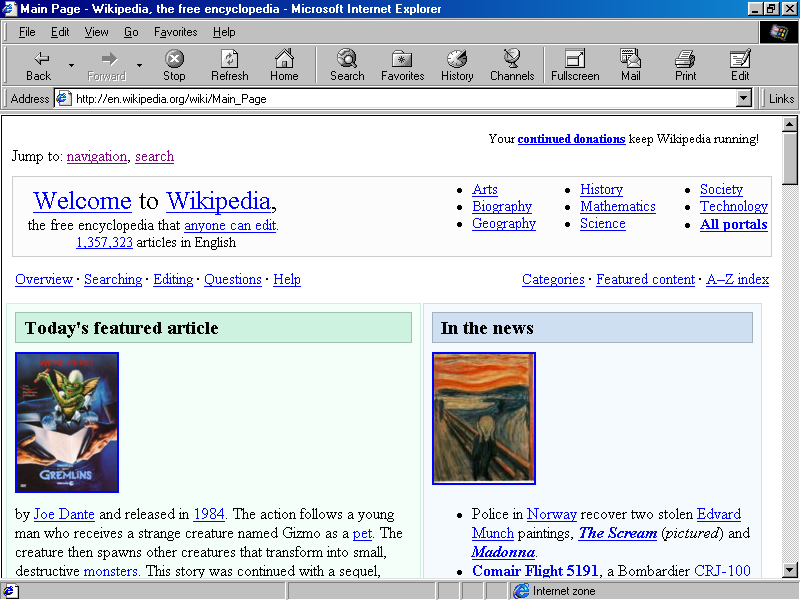Viewport: 800px width, 600px height.
Task: Follow the Featured content link
Action: click(x=645, y=279)
